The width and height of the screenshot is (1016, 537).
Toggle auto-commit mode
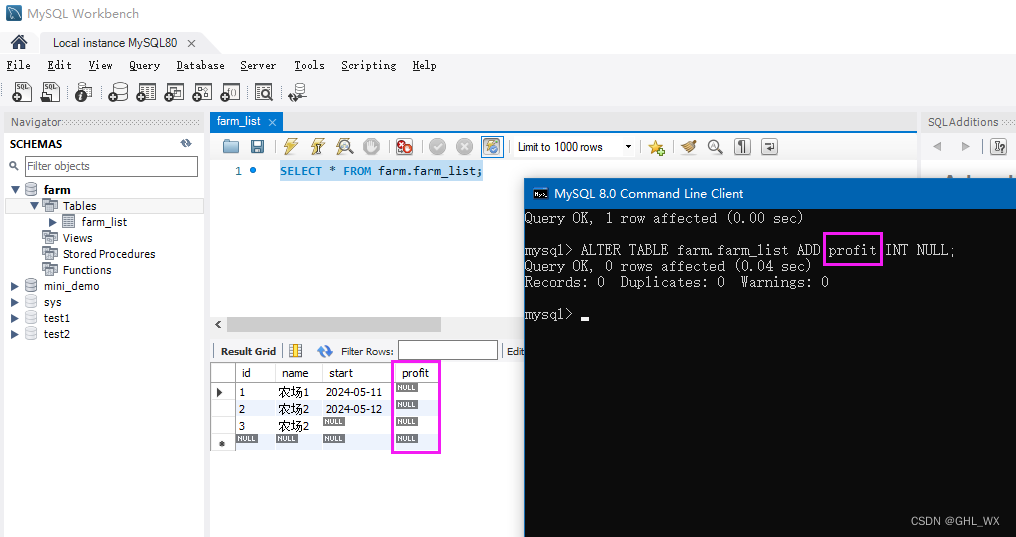(492, 147)
